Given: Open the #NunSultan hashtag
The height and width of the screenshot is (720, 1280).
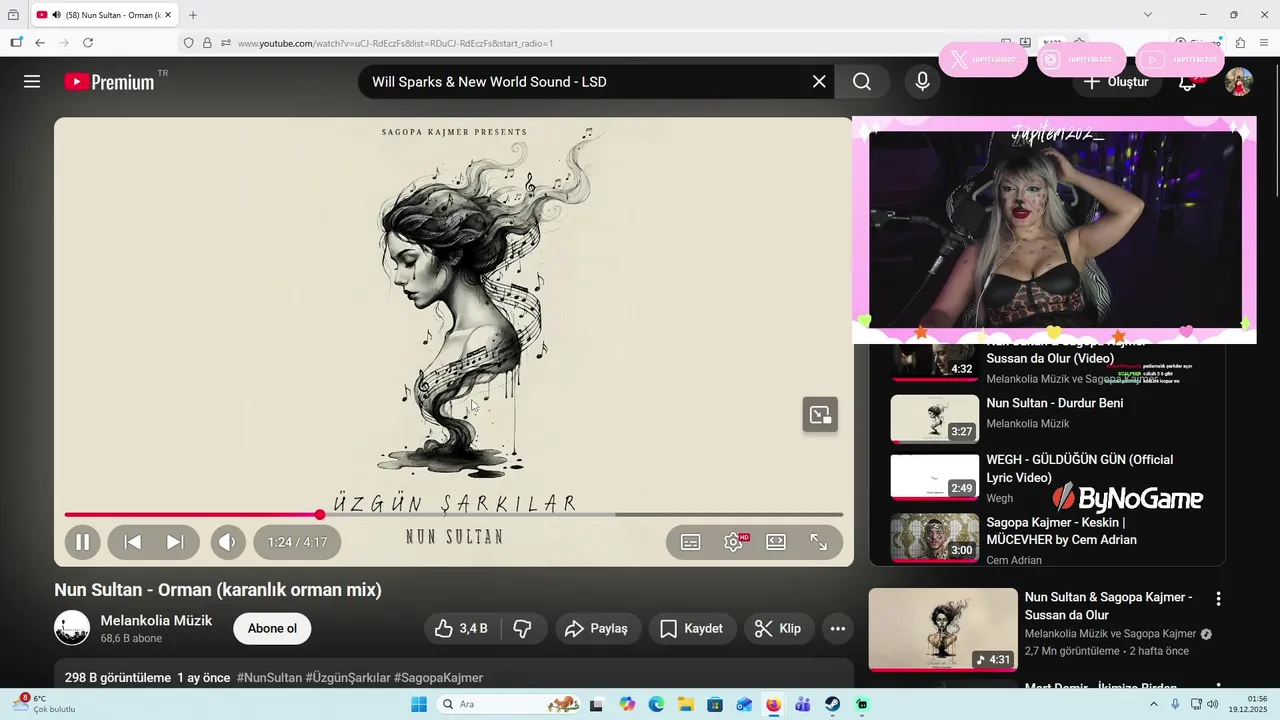Looking at the screenshot, I should (x=269, y=678).
